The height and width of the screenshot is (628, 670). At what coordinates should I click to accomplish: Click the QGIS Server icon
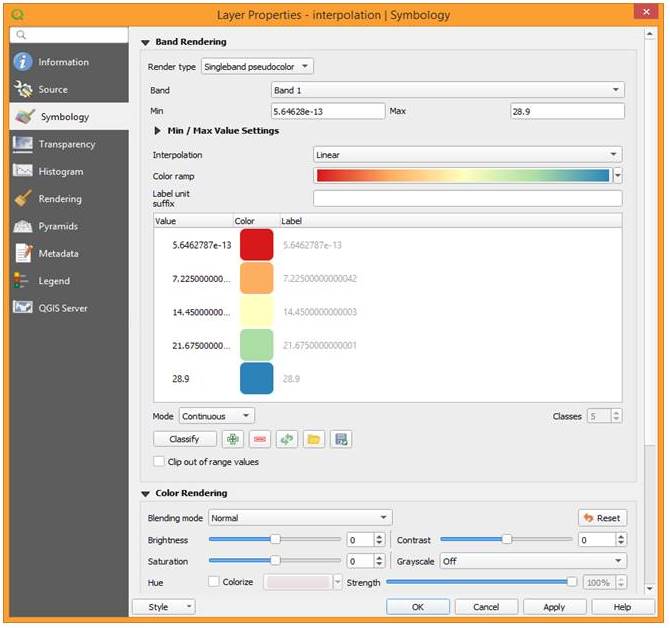coord(23,307)
